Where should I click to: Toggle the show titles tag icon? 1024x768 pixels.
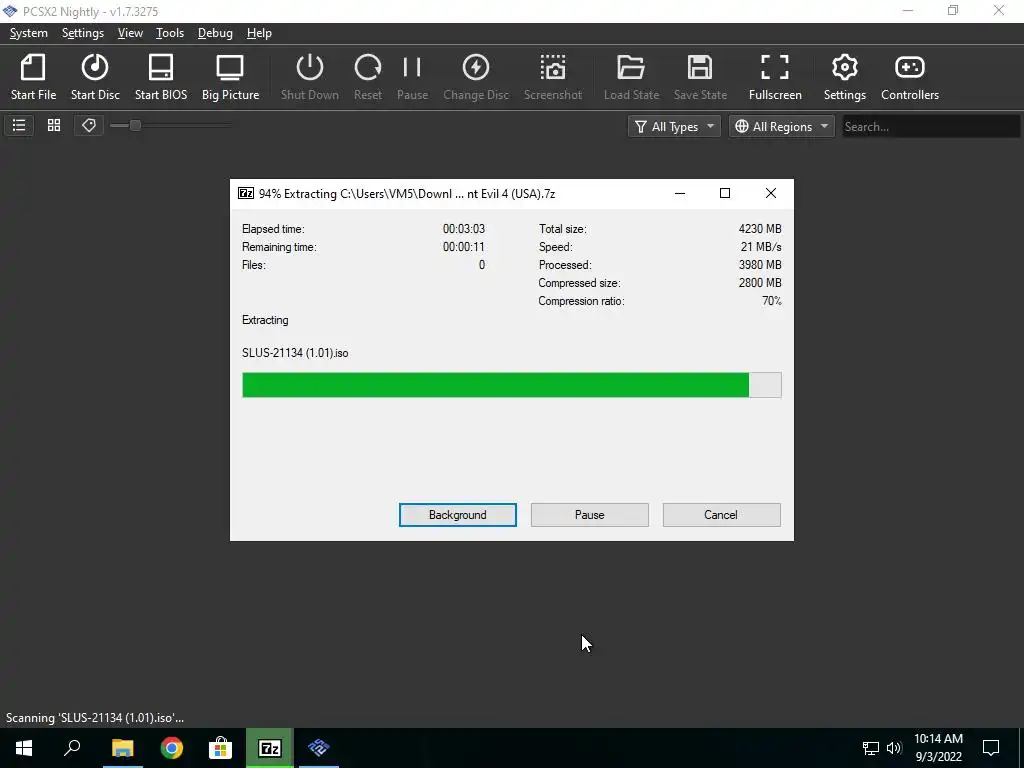[89, 125]
